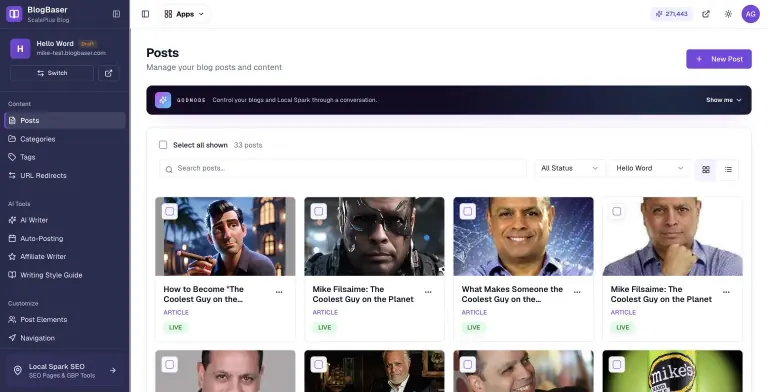The height and width of the screenshot is (392, 768).
Task: Click the search magnifier icon
Action: [169, 169]
